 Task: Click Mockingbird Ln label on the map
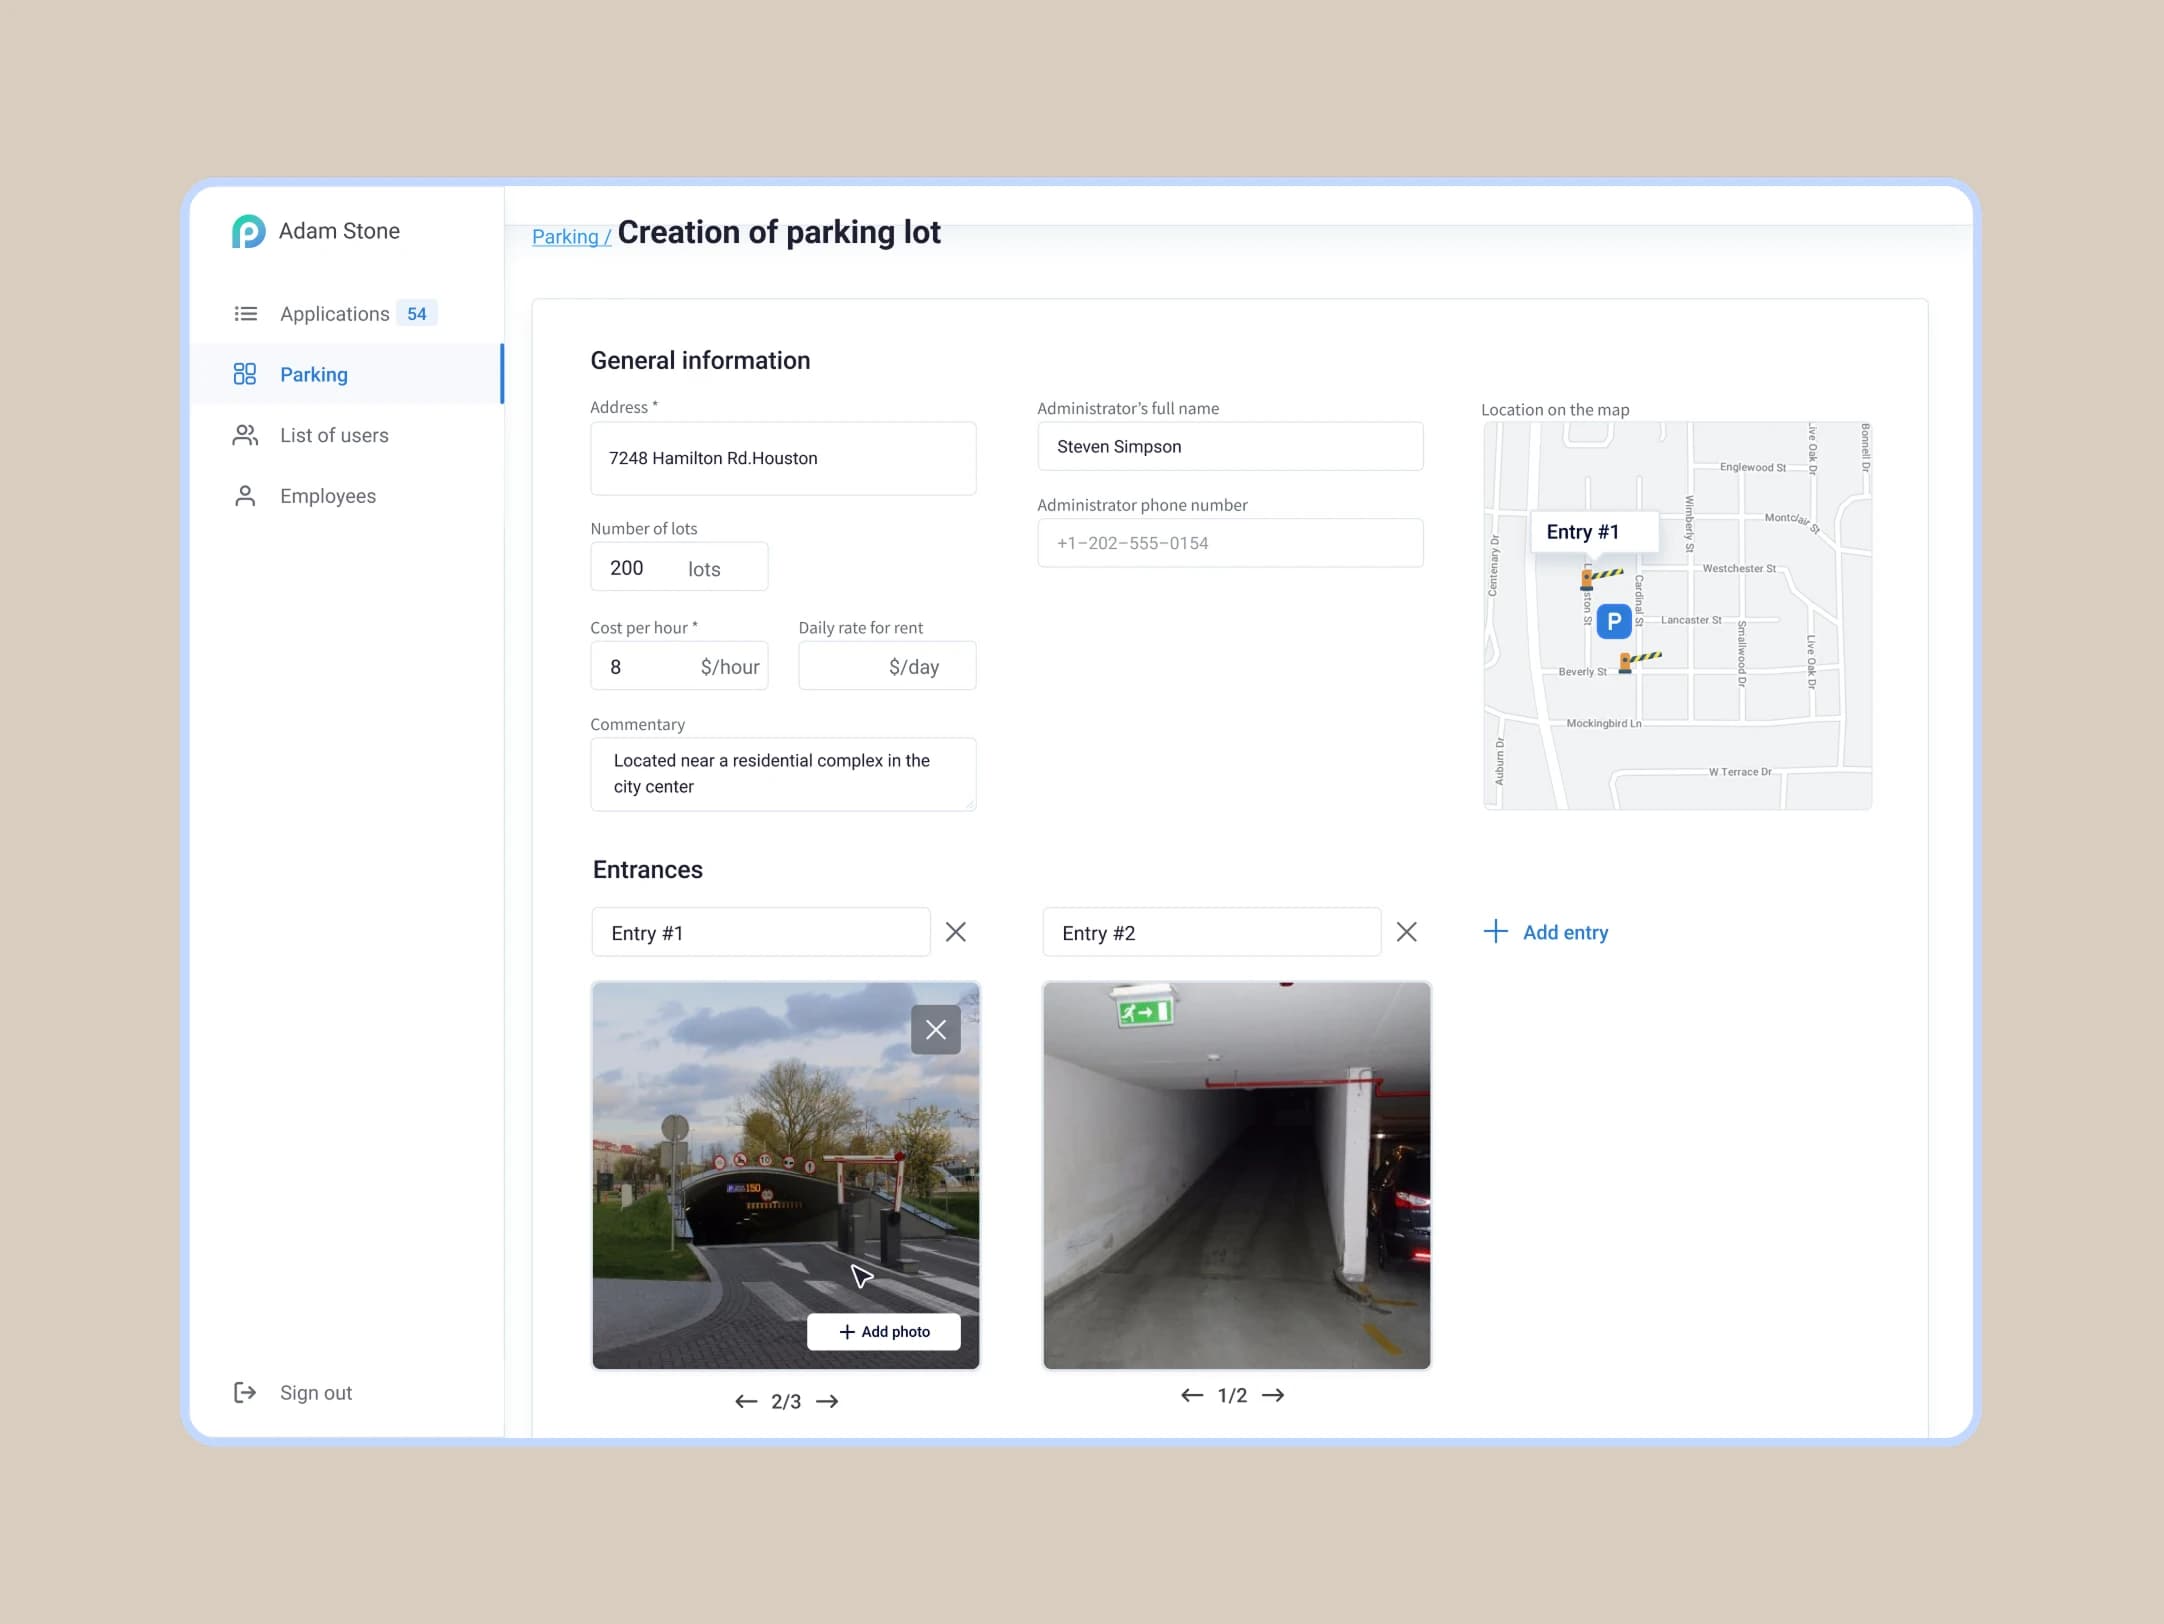1604,723
